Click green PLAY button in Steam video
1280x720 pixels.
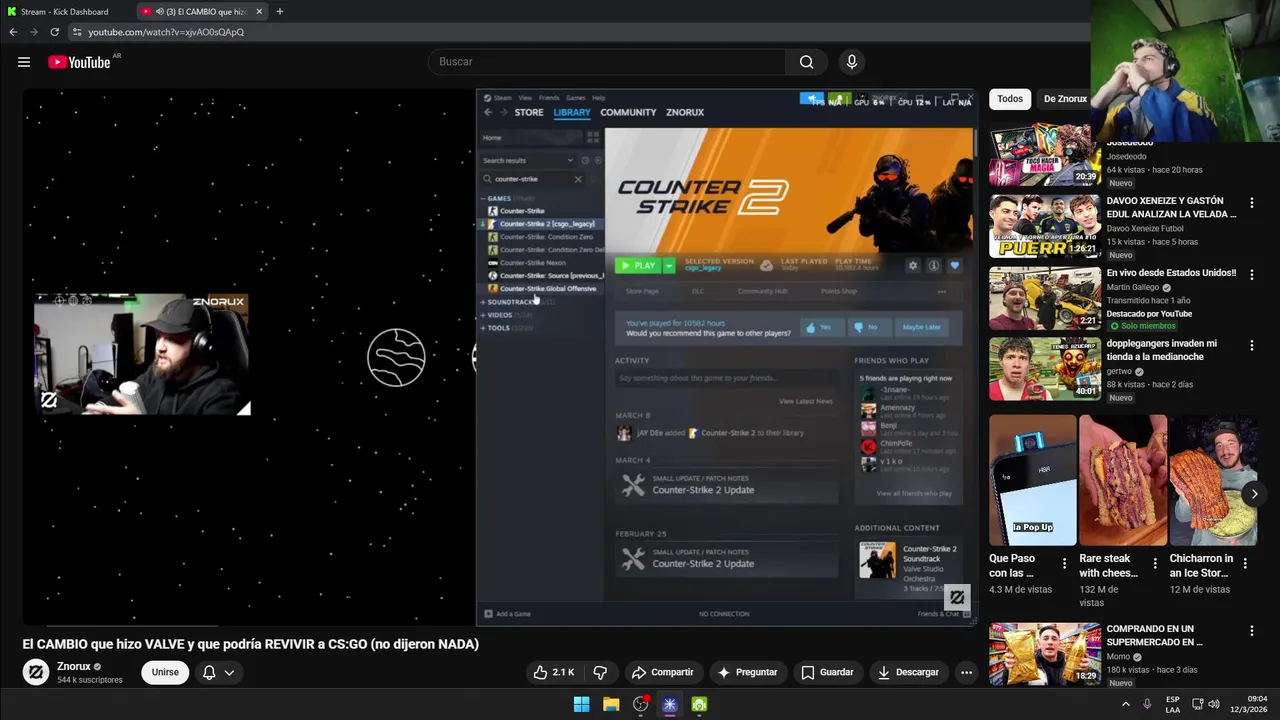click(638, 265)
